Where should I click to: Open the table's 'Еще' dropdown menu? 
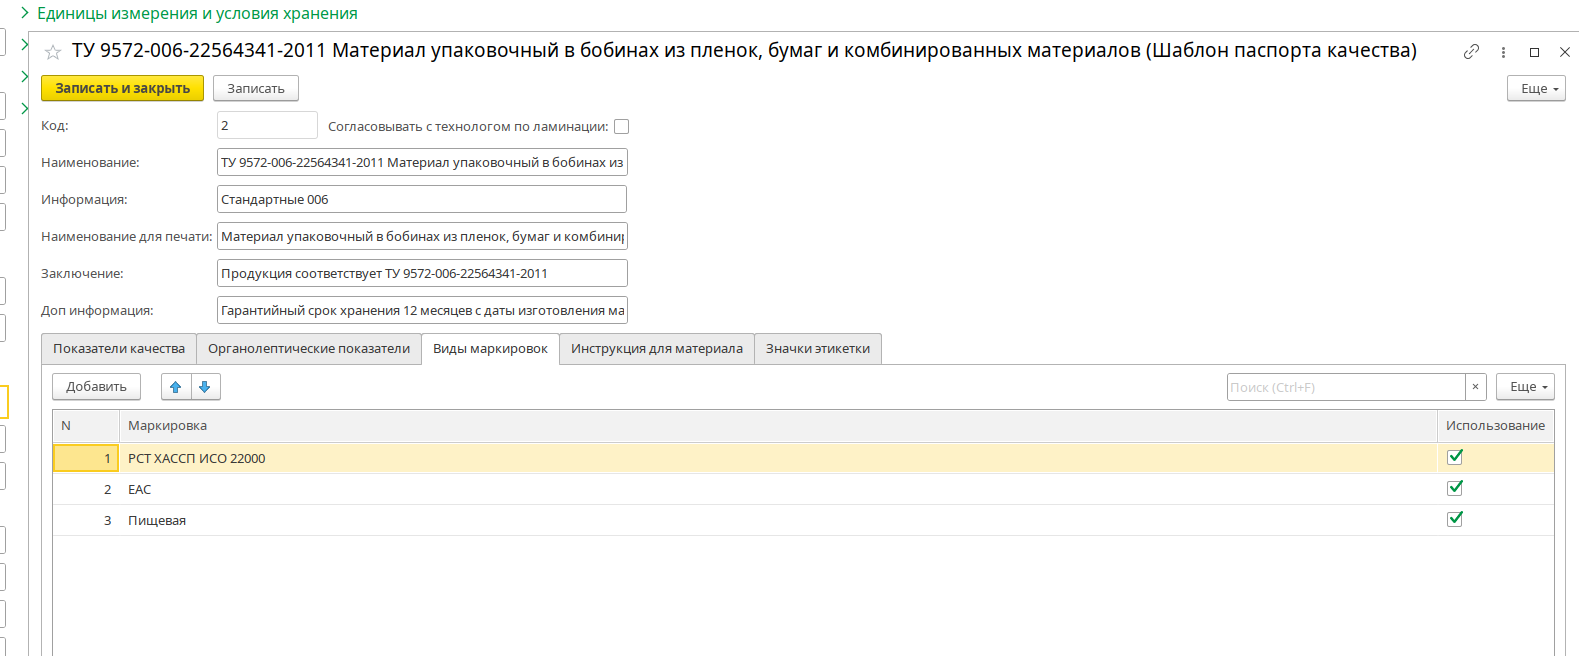(x=1524, y=387)
